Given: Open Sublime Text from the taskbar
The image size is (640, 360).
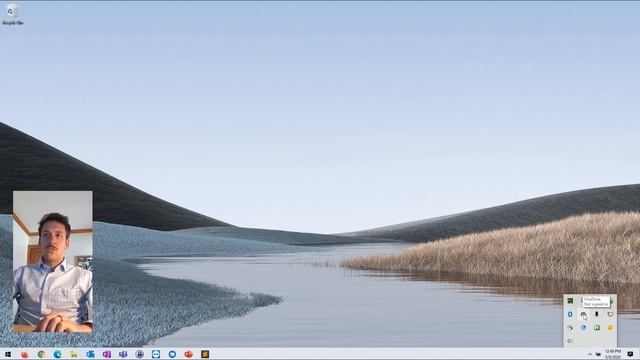Looking at the screenshot, I should 205,354.
